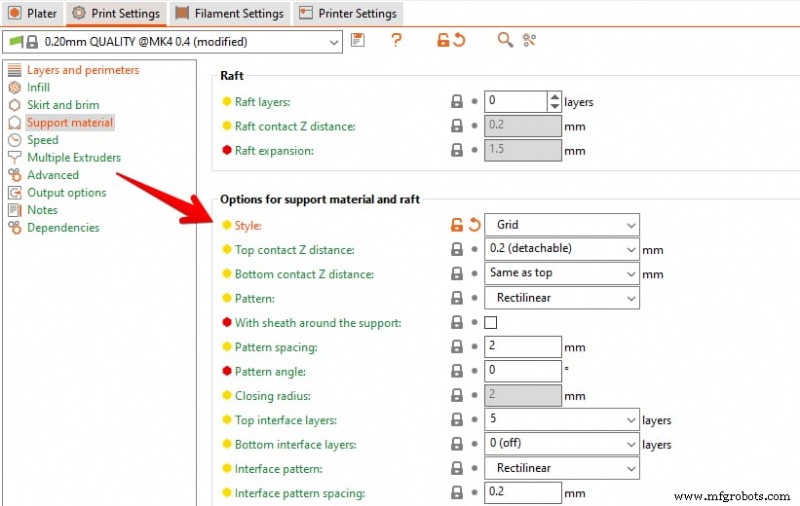800x506 pixels.
Task: Click the Interface pattern spacing input field
Action: [x=522, y=493]
